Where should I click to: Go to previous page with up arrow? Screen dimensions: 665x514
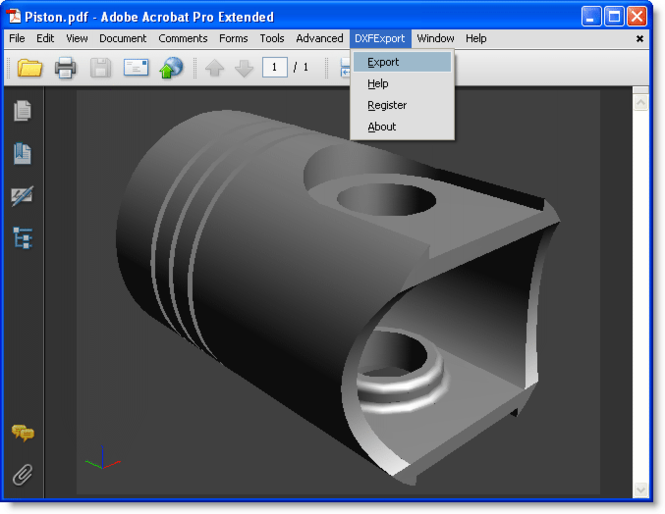pyautogui.click(x=215, y=68)
